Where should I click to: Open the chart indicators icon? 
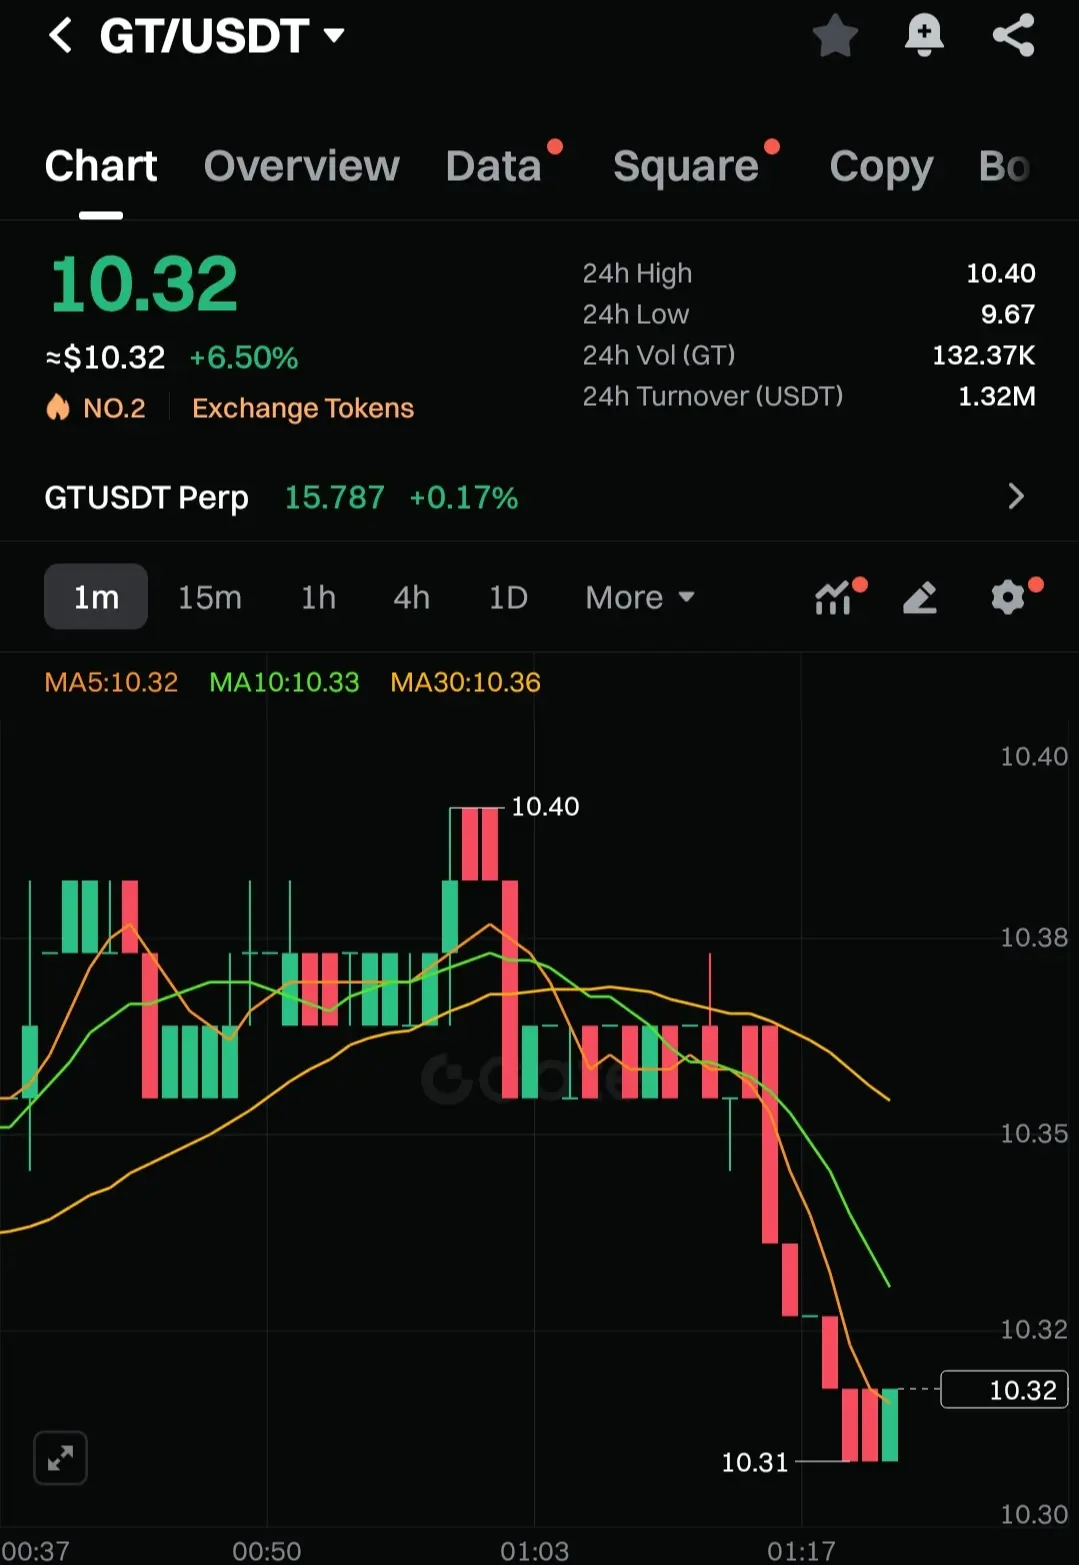coord(834,597)
